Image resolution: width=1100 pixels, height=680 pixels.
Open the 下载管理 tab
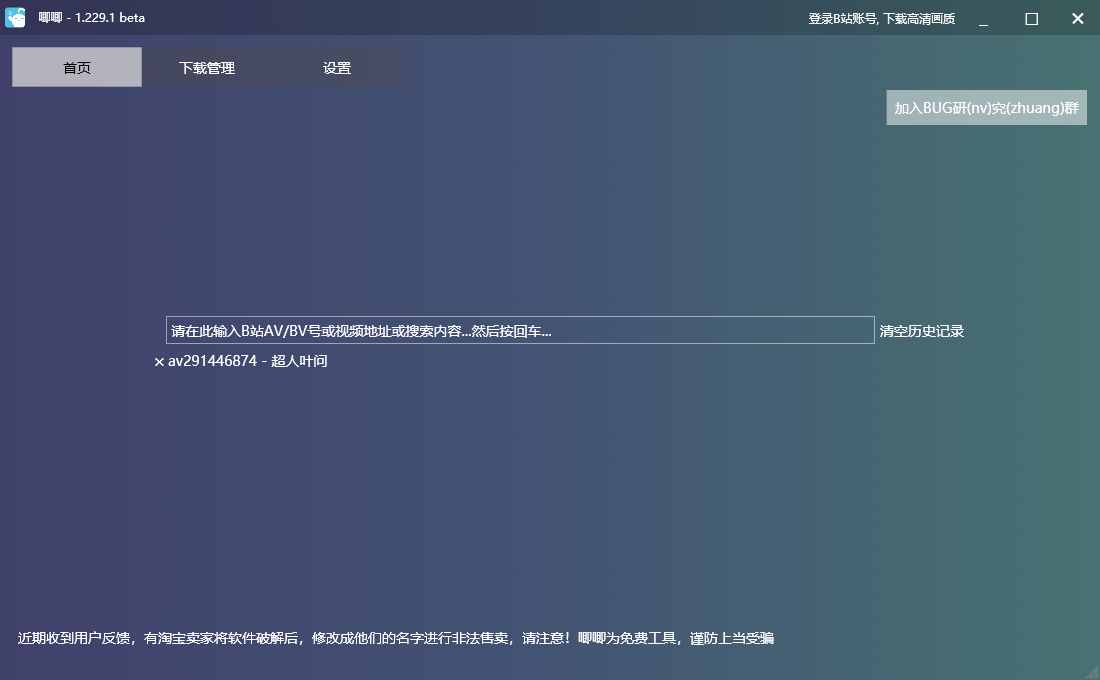(x=206, y=67)
